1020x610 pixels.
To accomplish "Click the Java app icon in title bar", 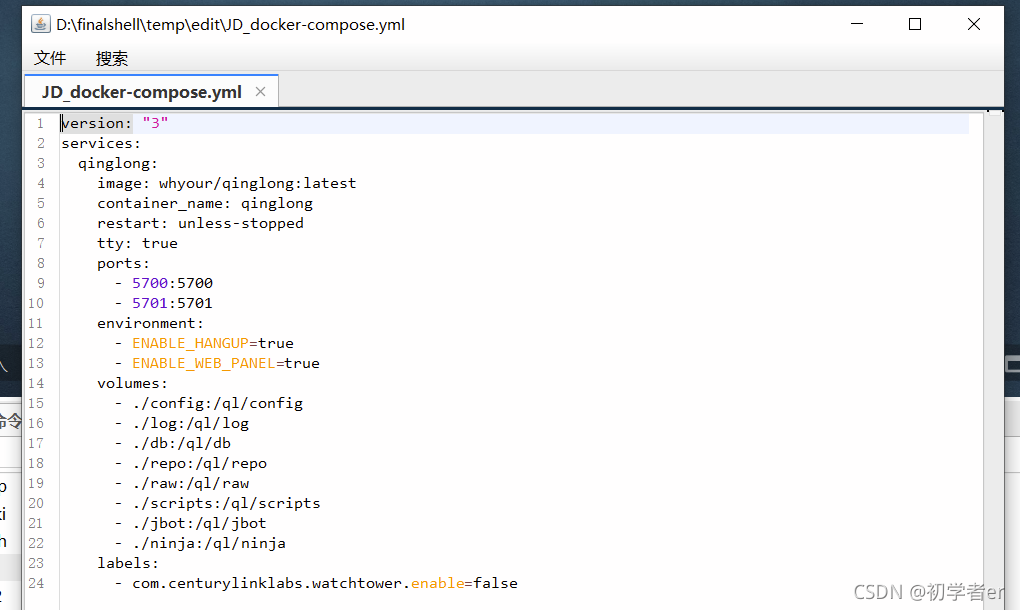I will pos(40,24).
